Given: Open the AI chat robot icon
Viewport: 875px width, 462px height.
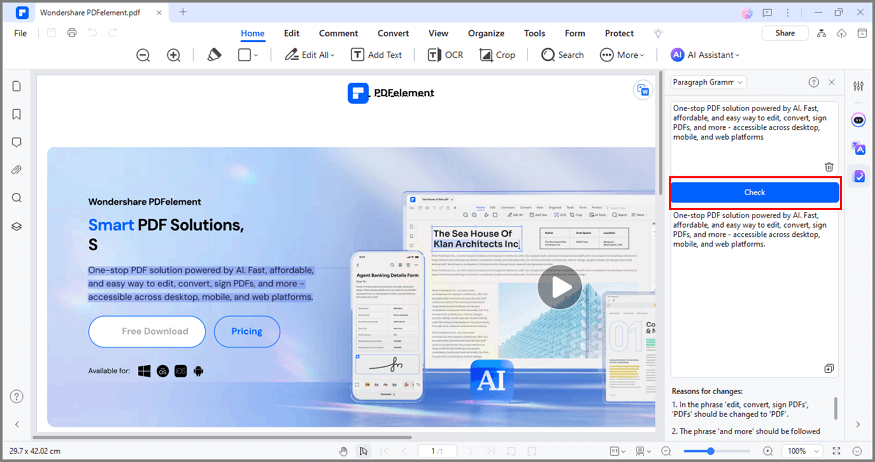Looking at the screenshot, I should click(x=858, y=120).
